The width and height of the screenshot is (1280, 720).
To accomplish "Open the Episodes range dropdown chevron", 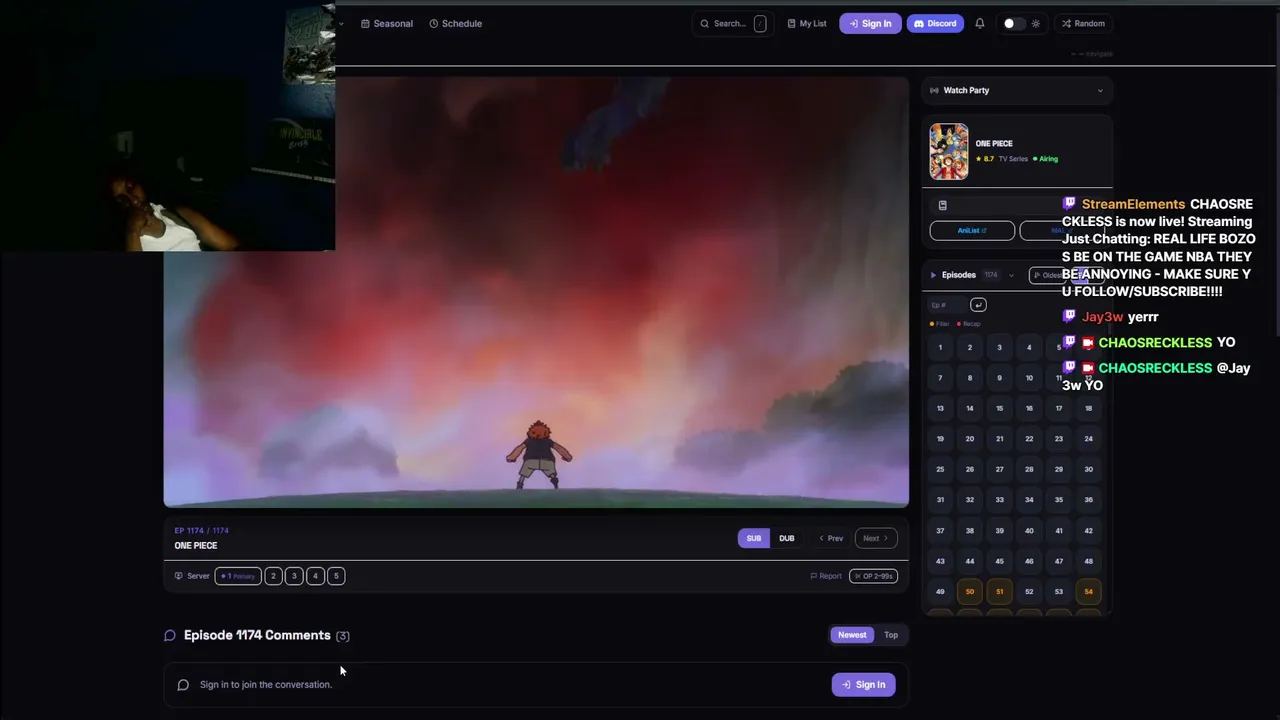I will point(1011,275).
